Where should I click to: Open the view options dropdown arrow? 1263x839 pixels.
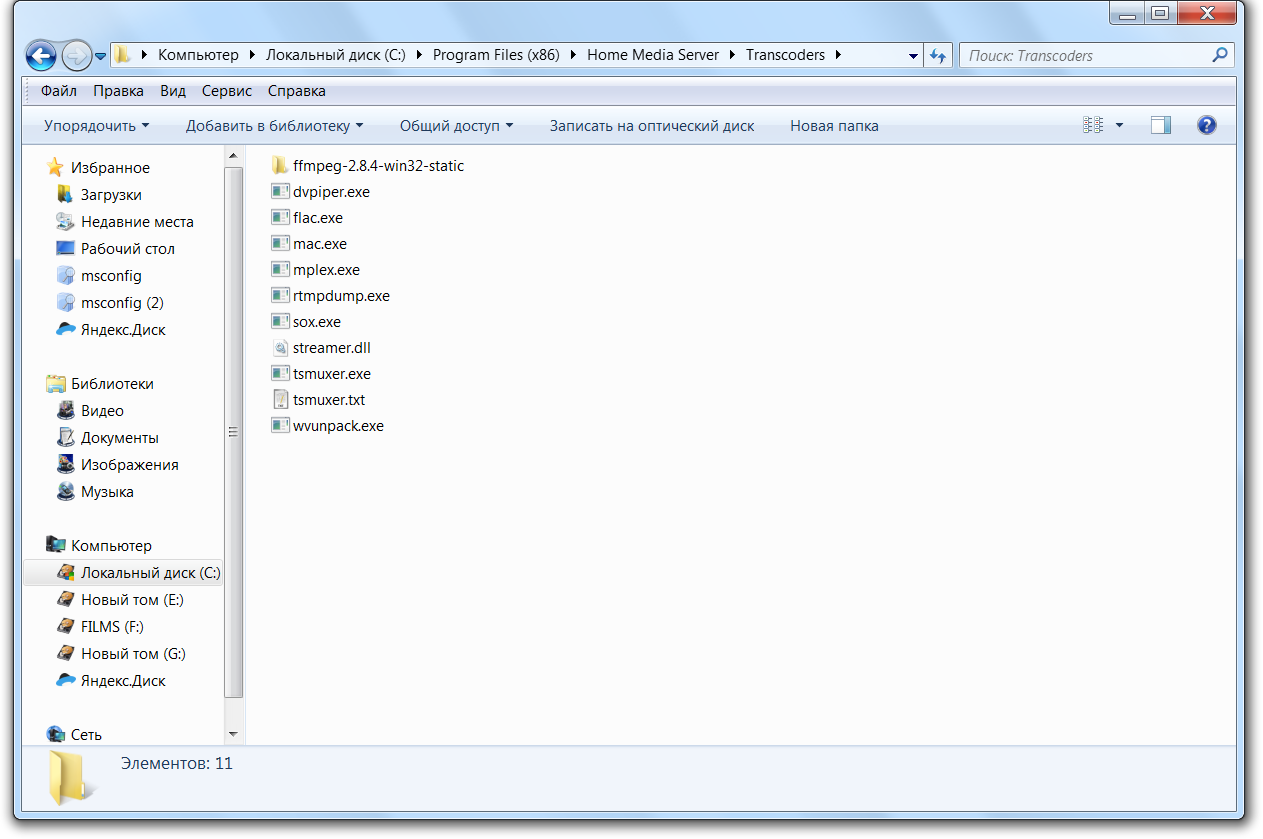pos(1119,126)
